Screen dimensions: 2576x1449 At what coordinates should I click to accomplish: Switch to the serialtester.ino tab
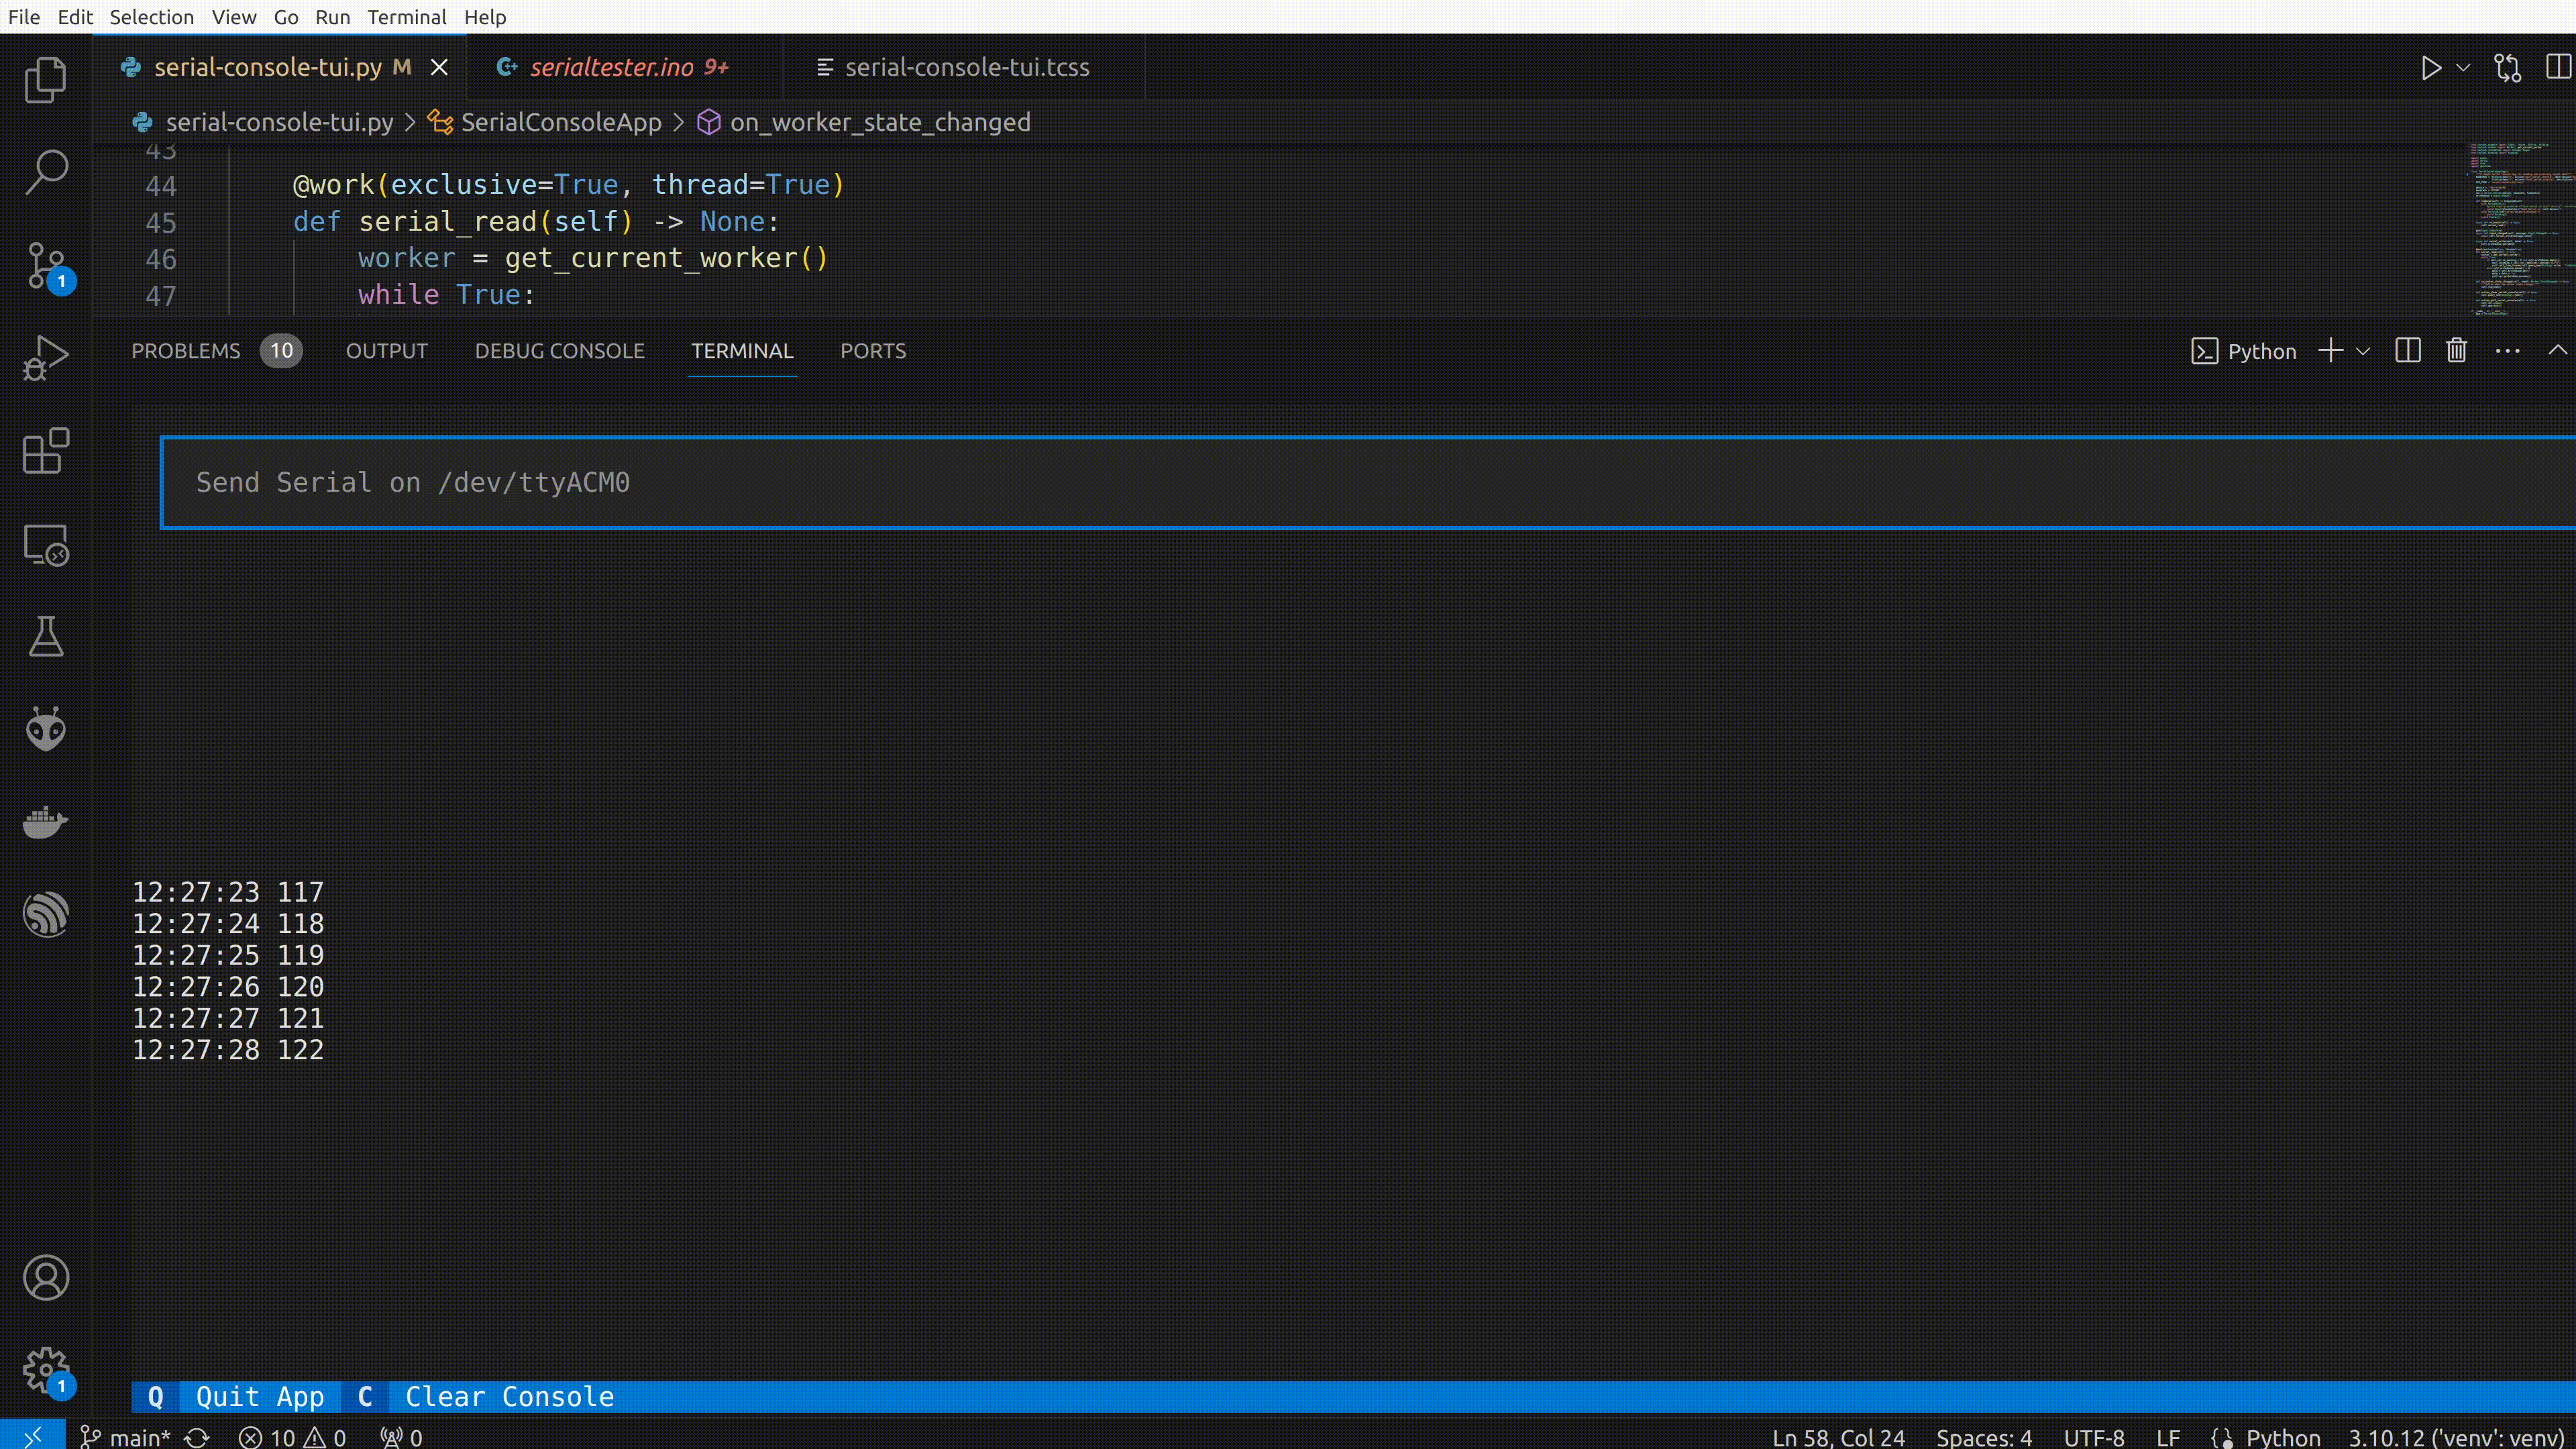pos(611,67)
